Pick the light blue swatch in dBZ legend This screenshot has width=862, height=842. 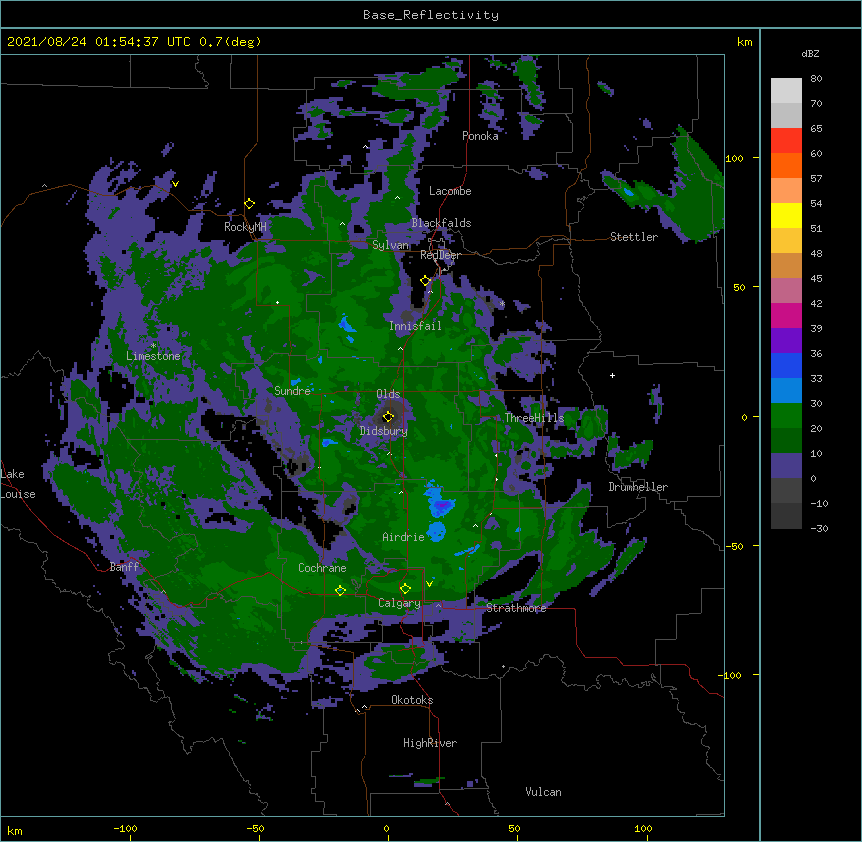click(x=786, y=391)
